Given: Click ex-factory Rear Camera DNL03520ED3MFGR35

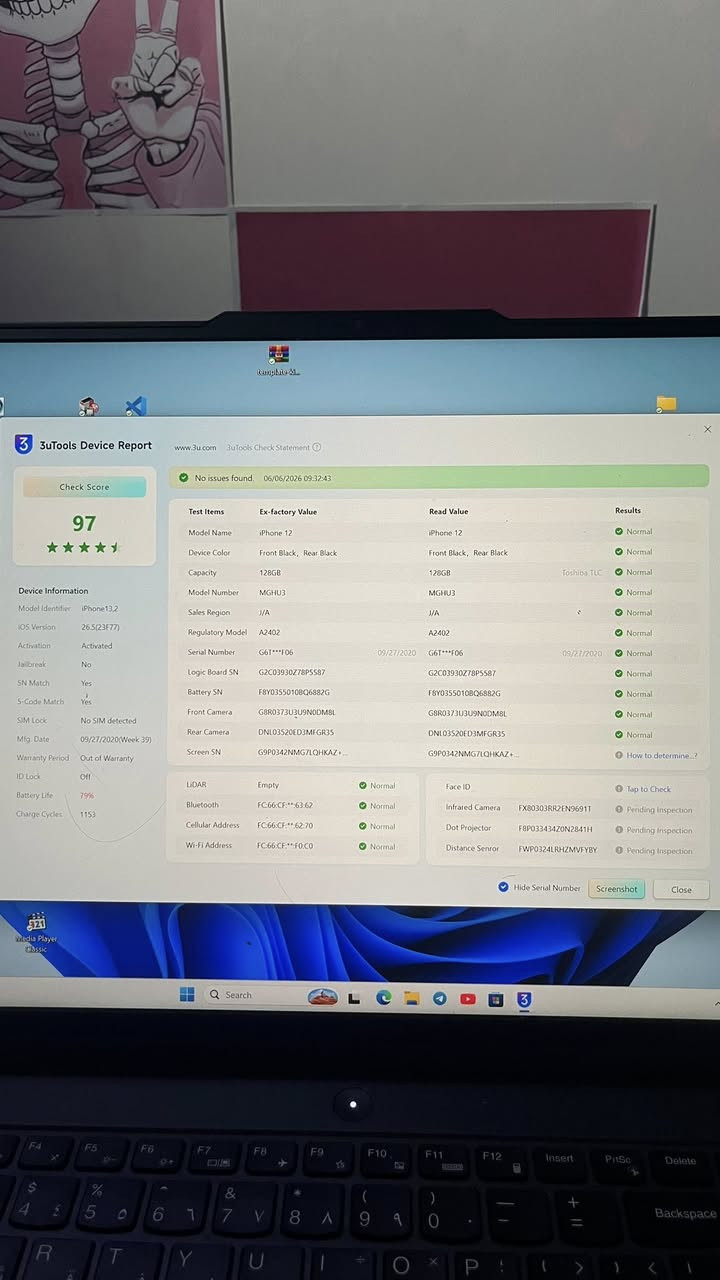Looking at the screenshot, I should 296,732.
